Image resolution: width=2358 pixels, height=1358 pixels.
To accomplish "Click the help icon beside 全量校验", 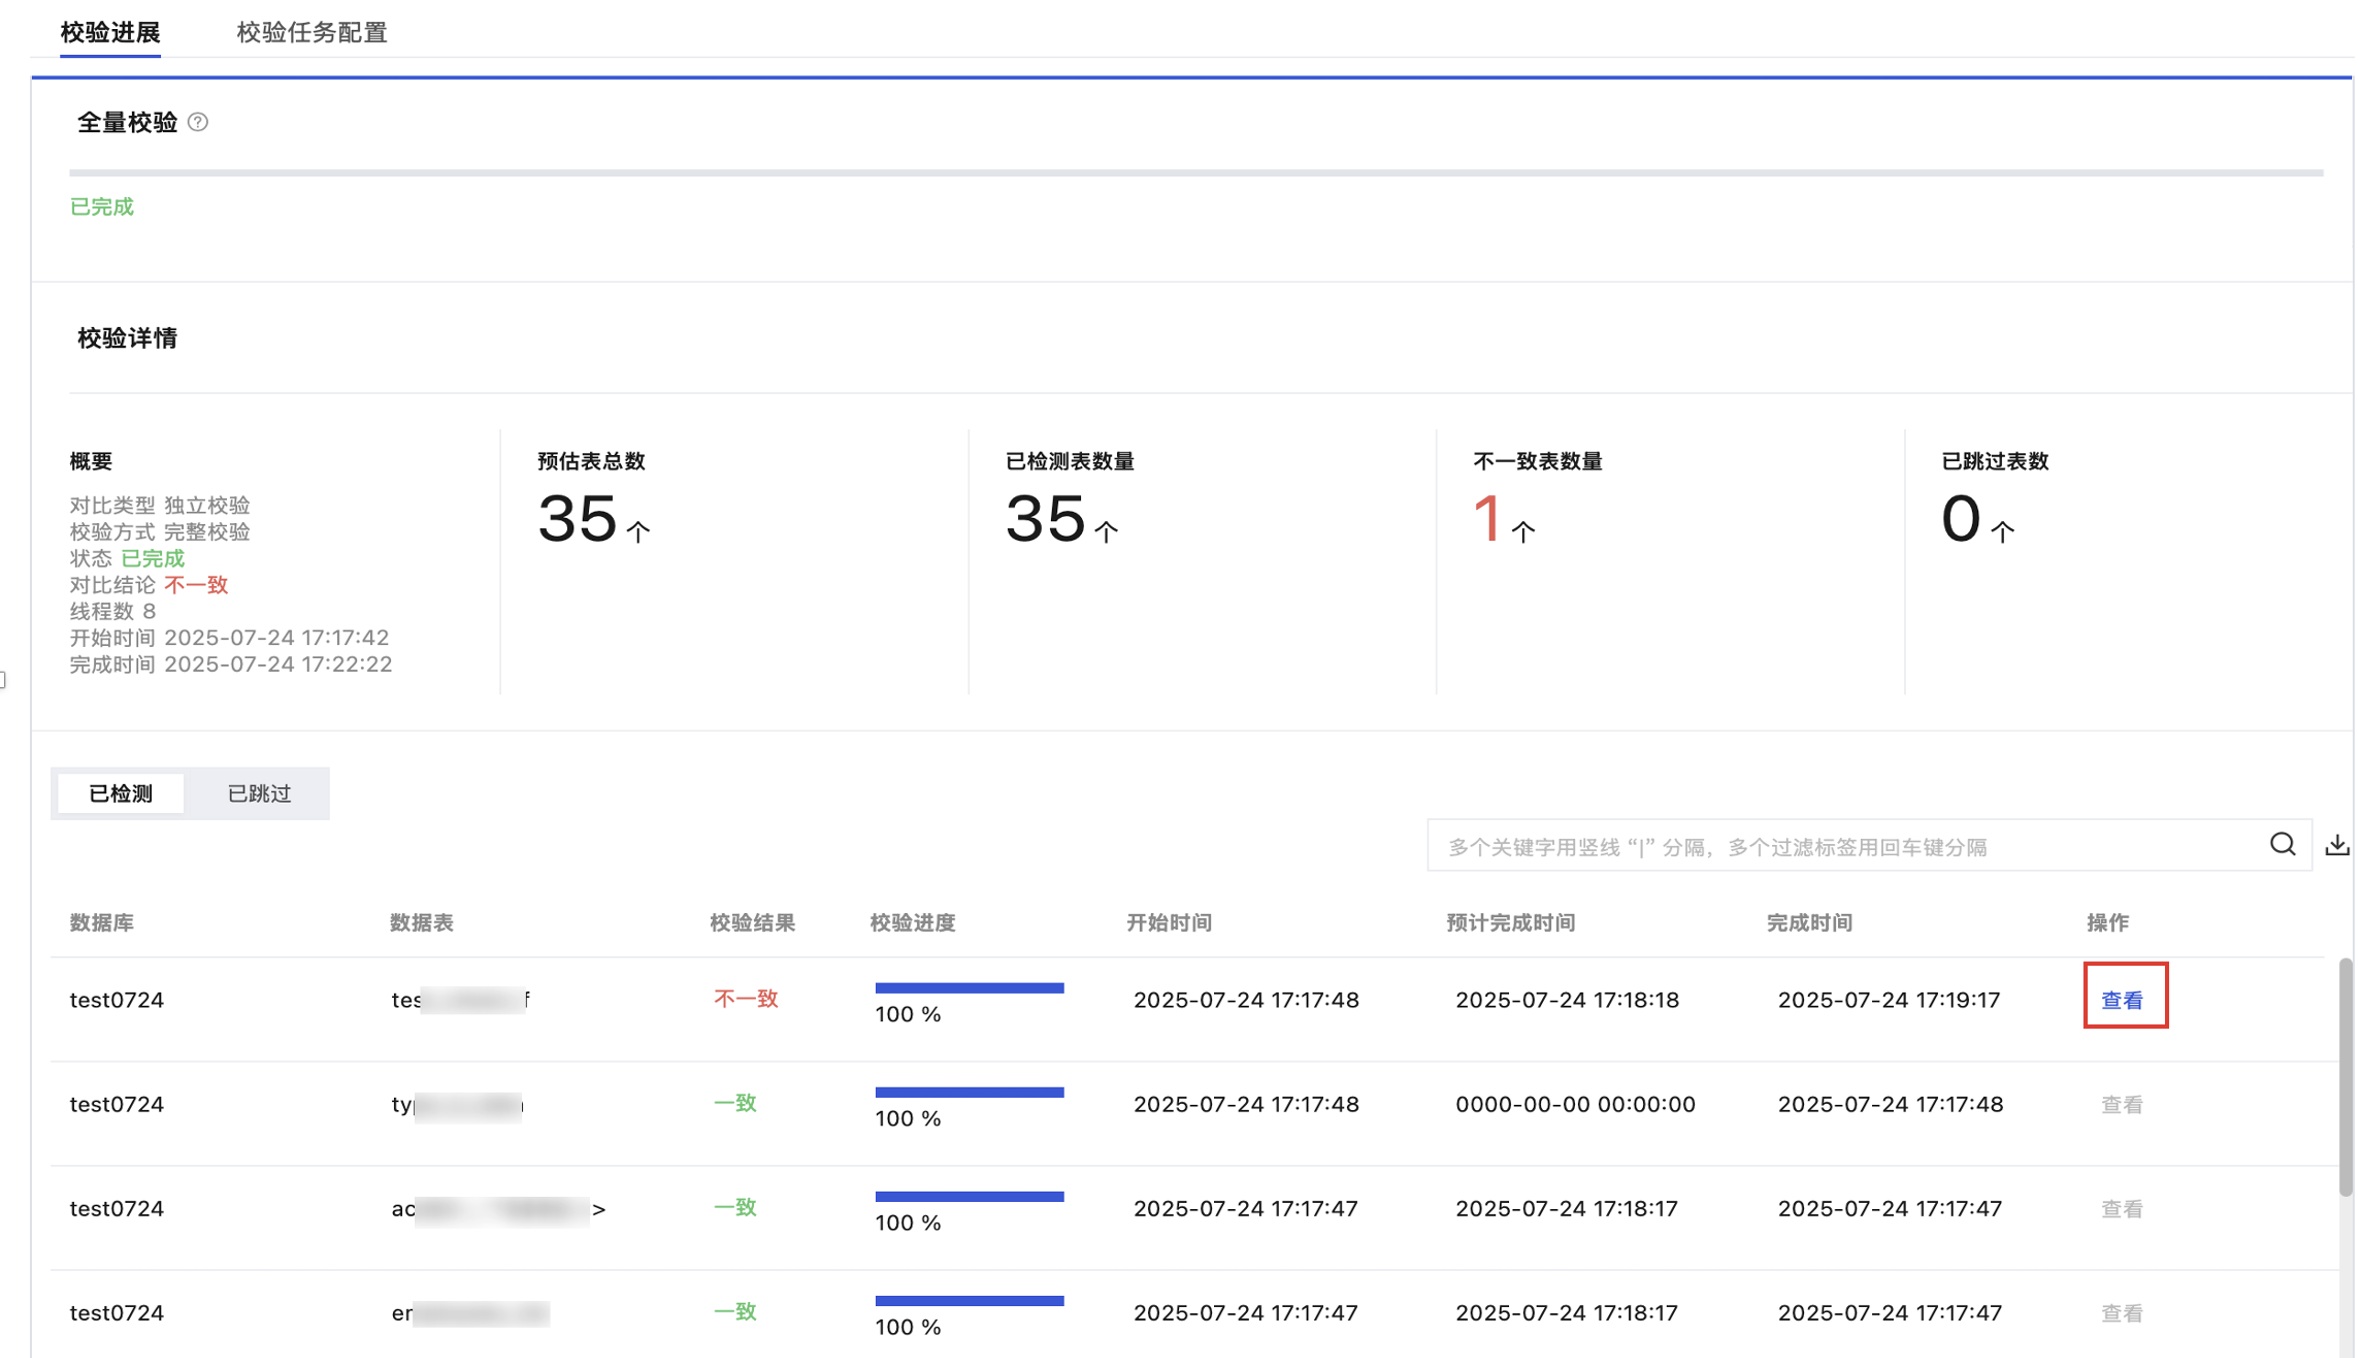I will coord(198,122).
